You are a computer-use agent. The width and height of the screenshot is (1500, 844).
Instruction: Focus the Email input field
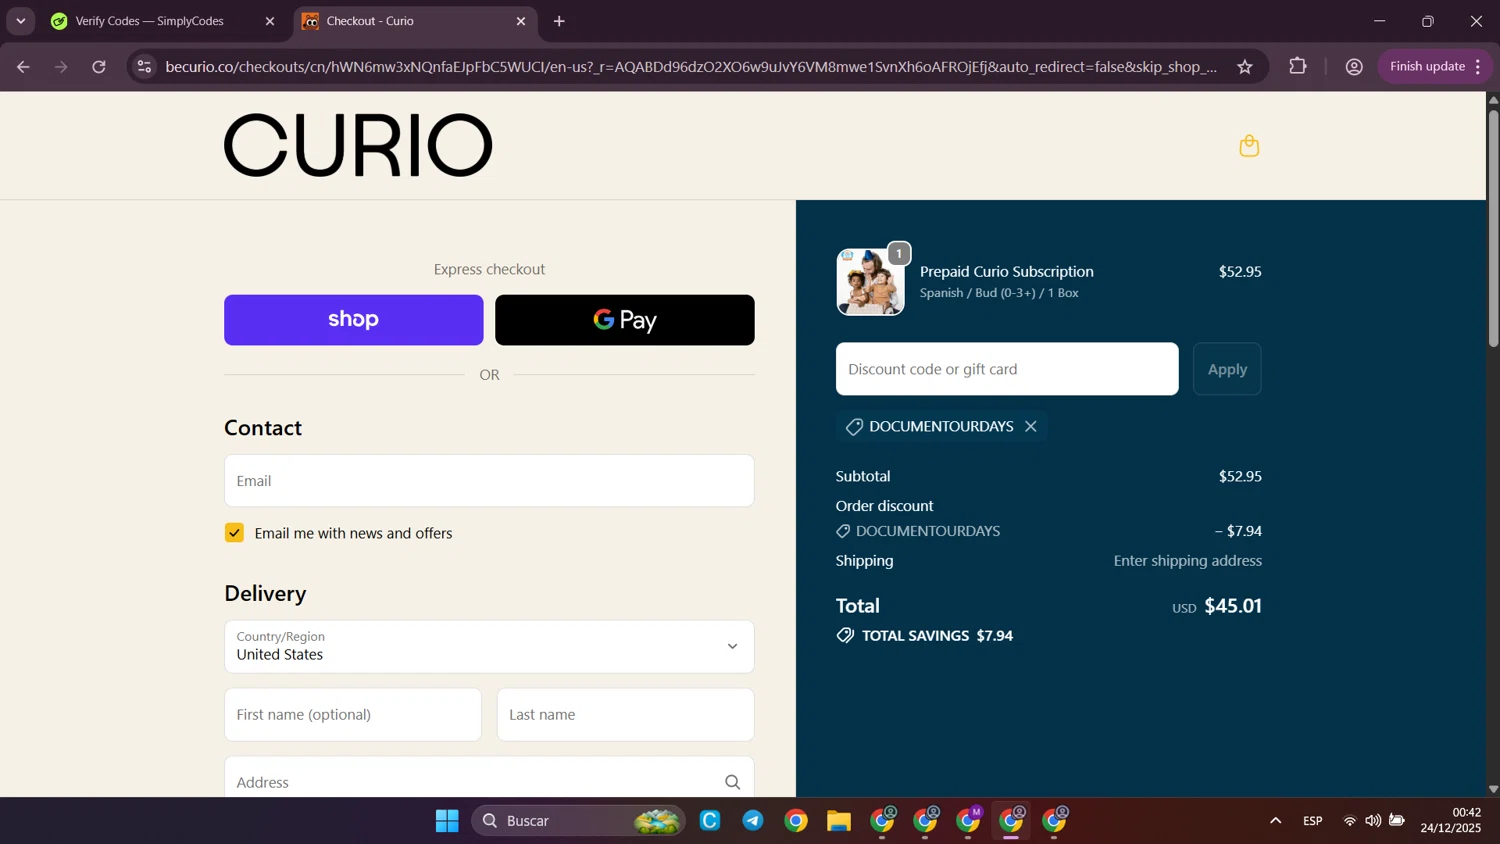point(489,481)
